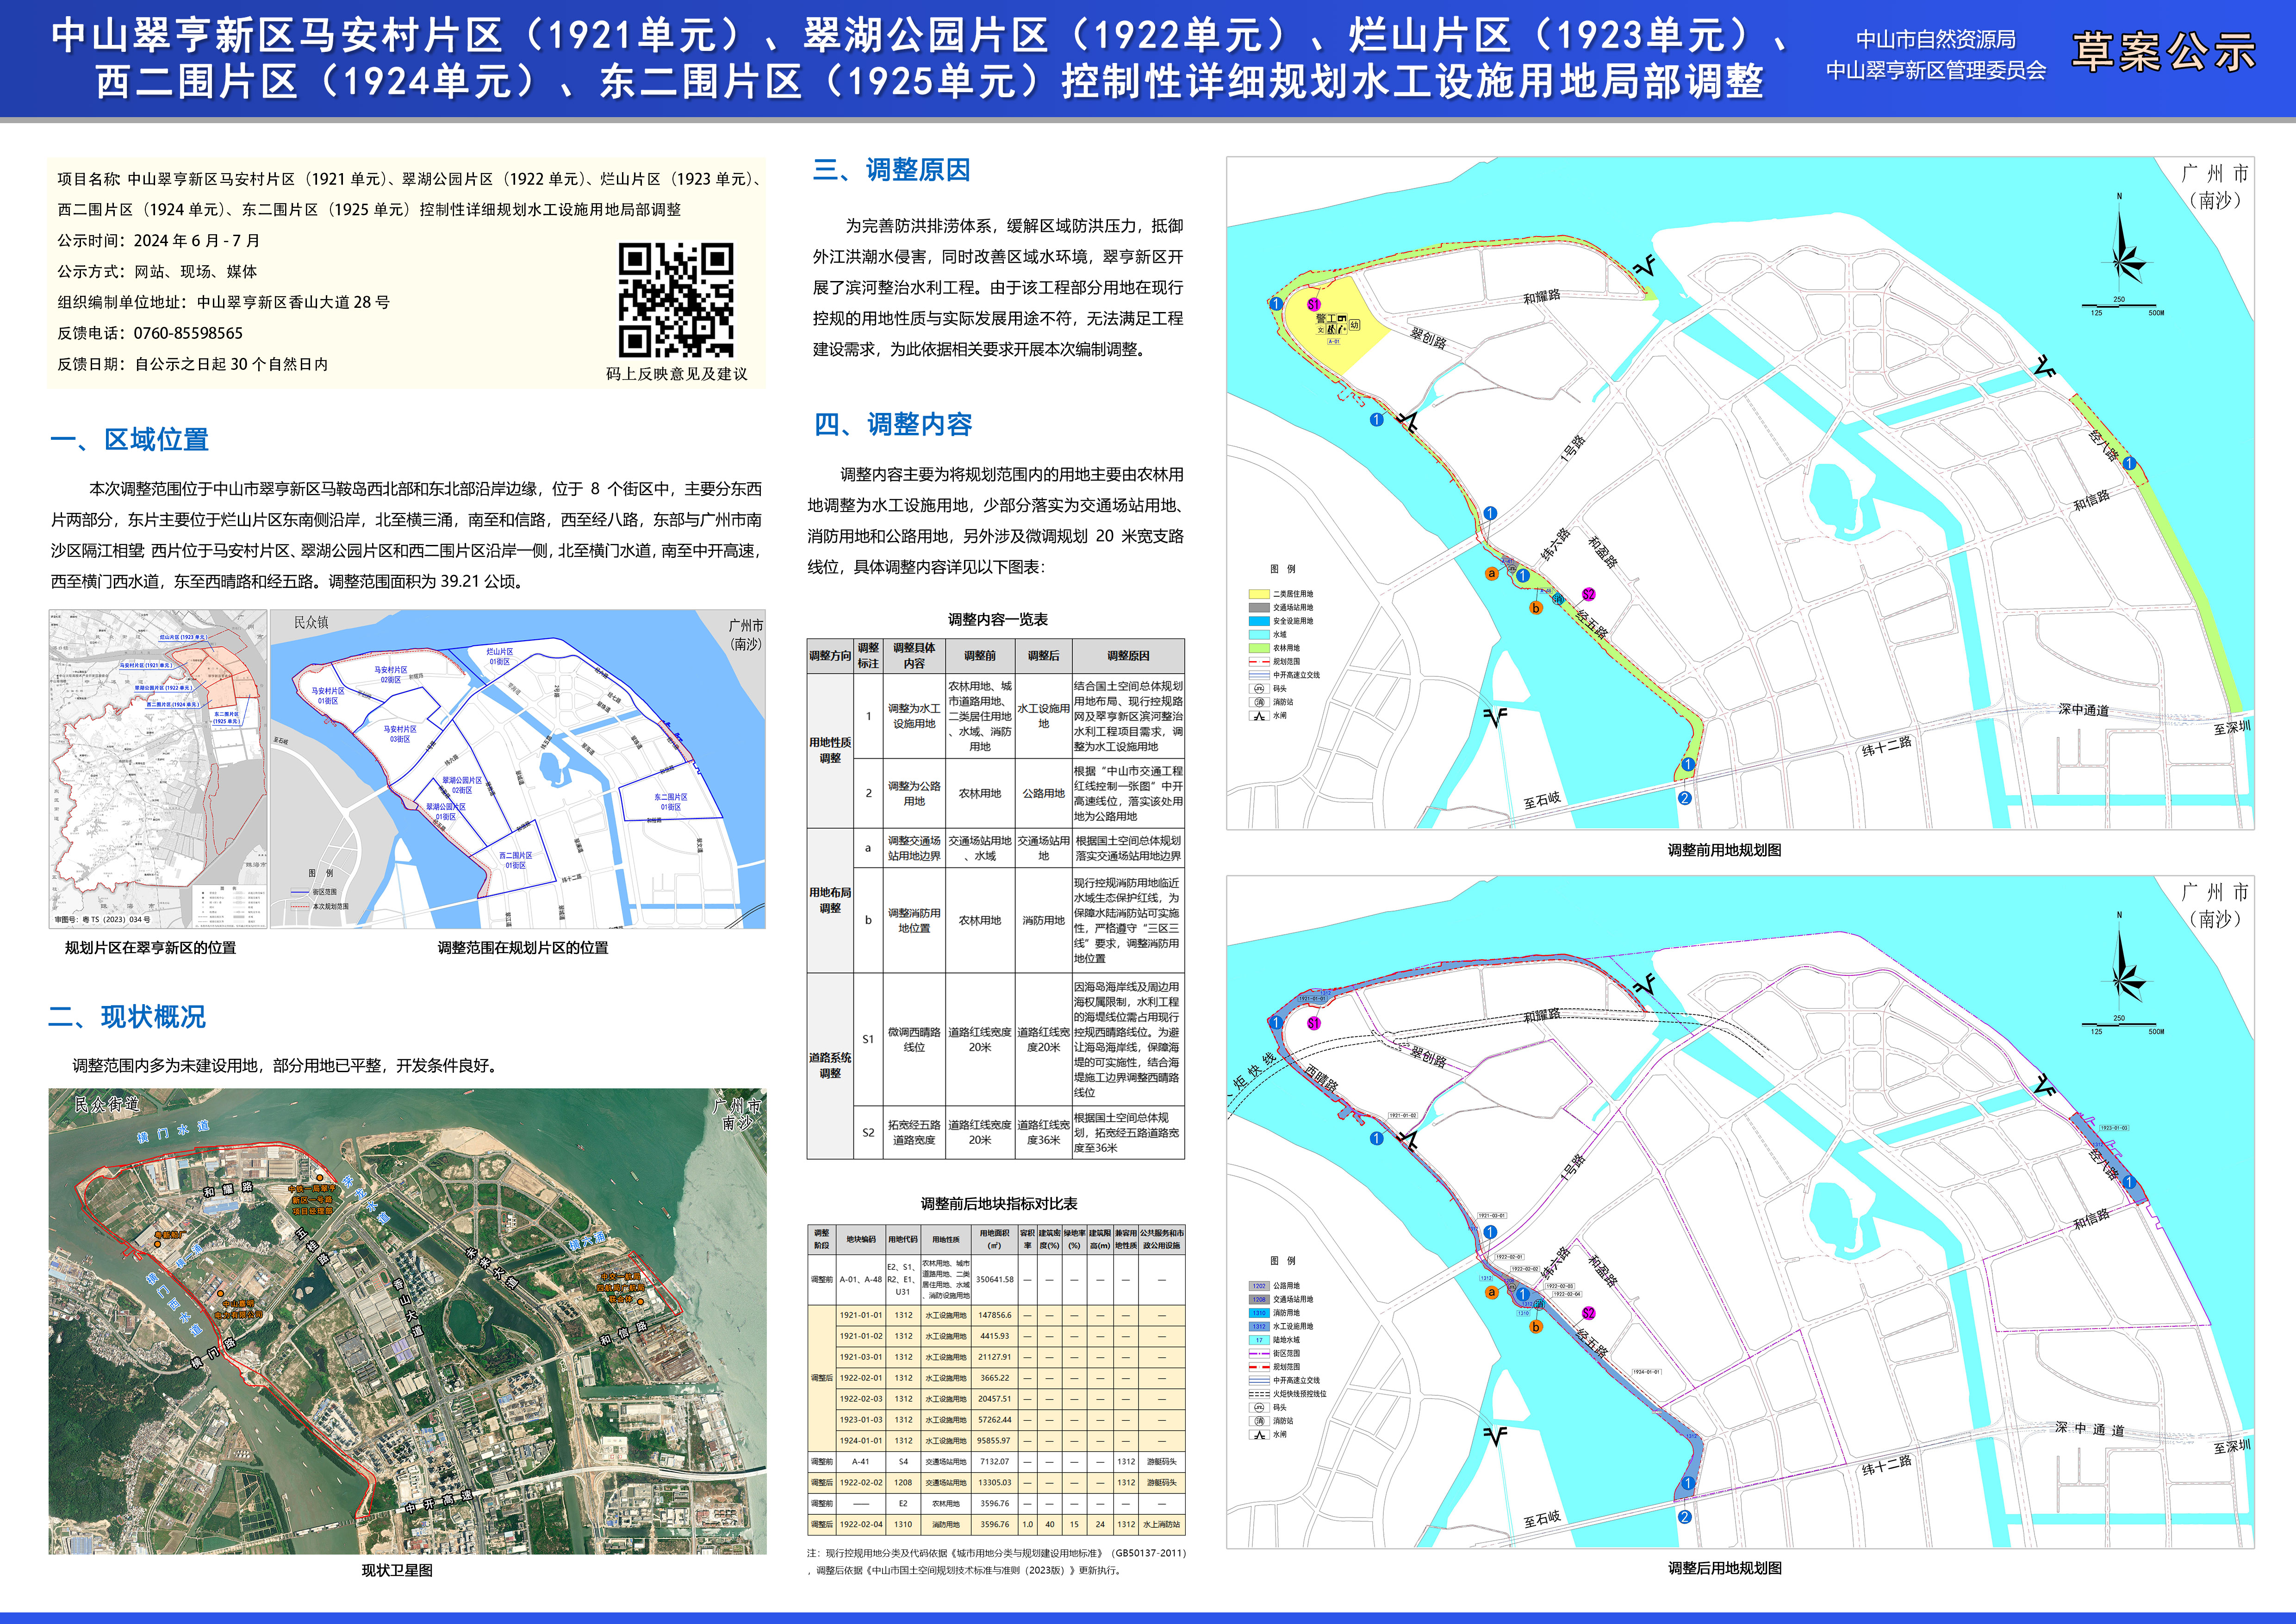Click 草案公示 title in header banner
Viewport: 2296px width, 1624px height.
coord(2163,52)
